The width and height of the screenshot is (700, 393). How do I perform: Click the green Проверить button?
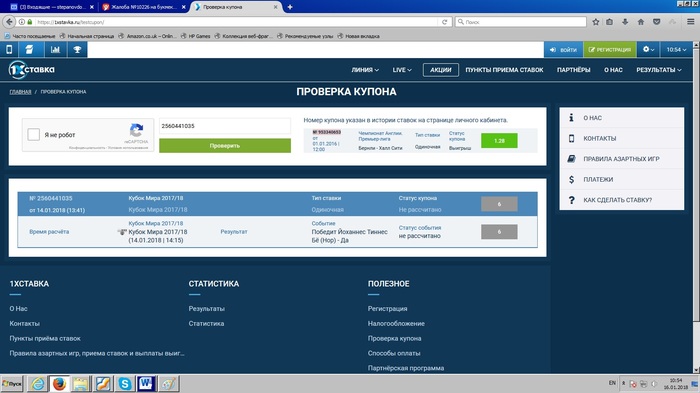point(225,146)
